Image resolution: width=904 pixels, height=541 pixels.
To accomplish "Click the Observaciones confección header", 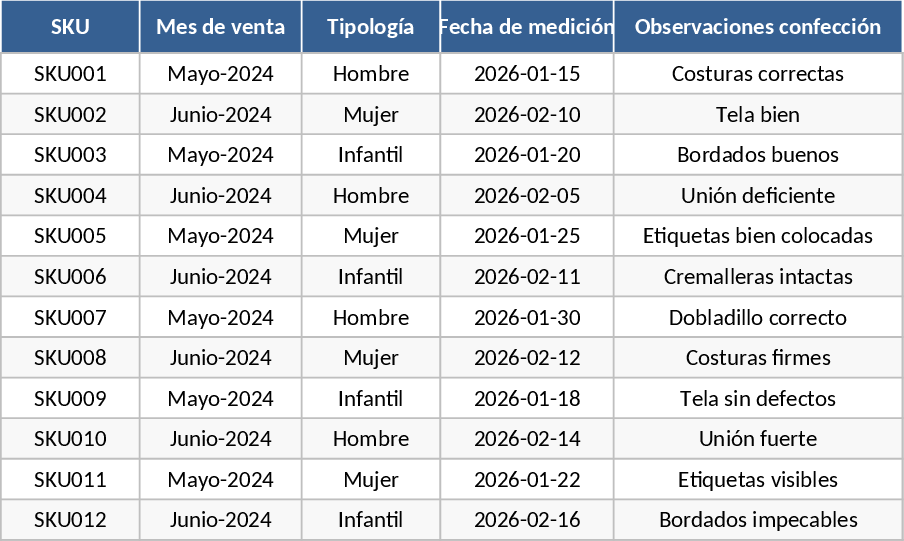I will point(757,27).
